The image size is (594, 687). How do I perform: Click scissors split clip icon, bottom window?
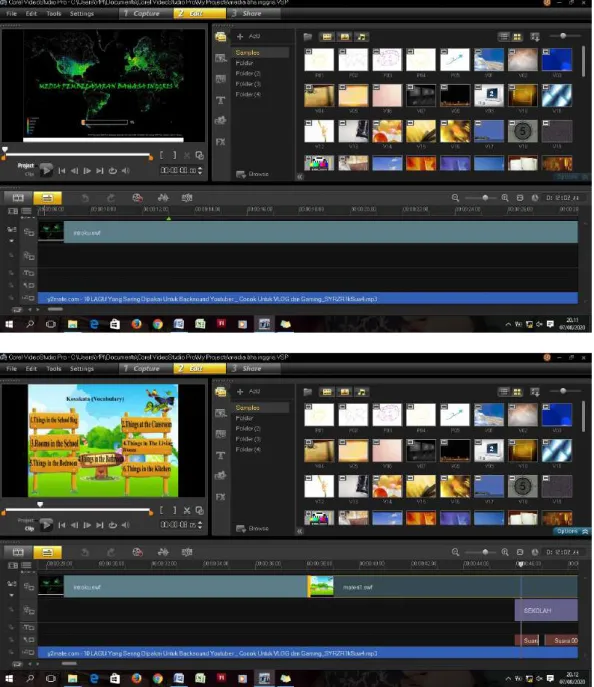click(187, 510)
